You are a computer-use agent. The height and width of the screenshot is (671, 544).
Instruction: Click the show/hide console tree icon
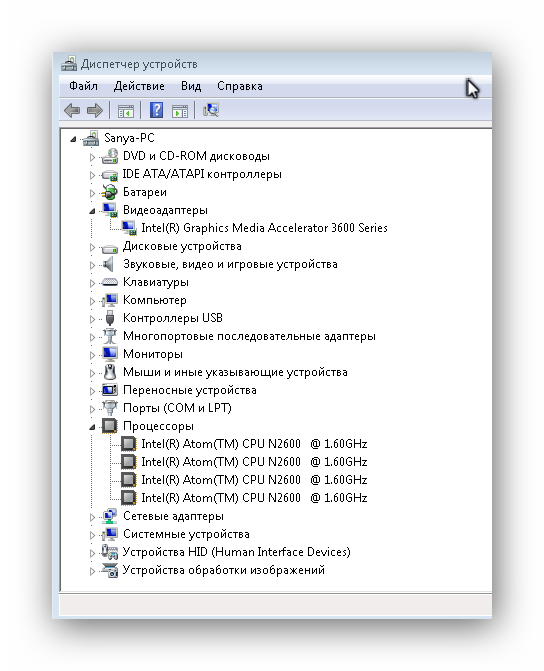point(125,111)
